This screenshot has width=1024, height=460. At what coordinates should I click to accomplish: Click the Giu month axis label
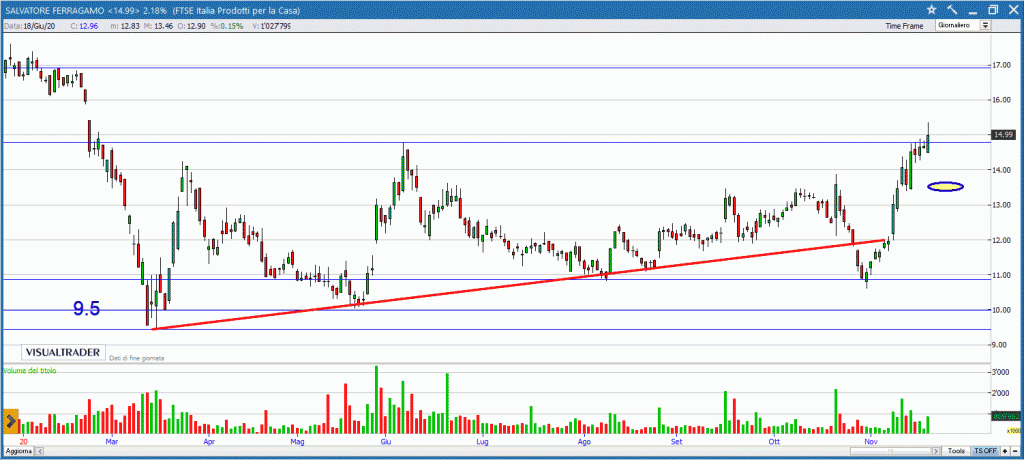click(385, 442)
